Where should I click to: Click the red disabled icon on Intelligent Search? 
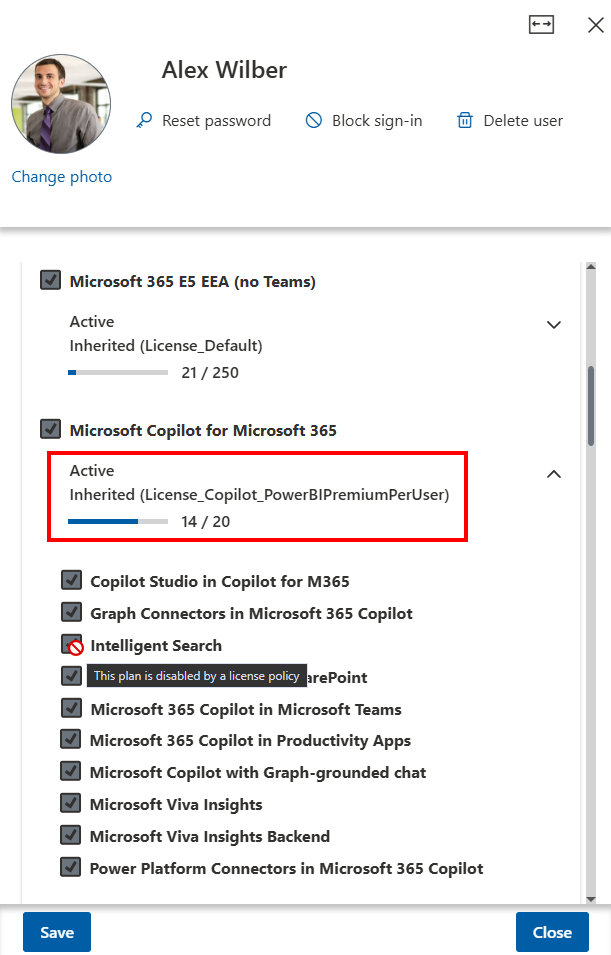76,647
